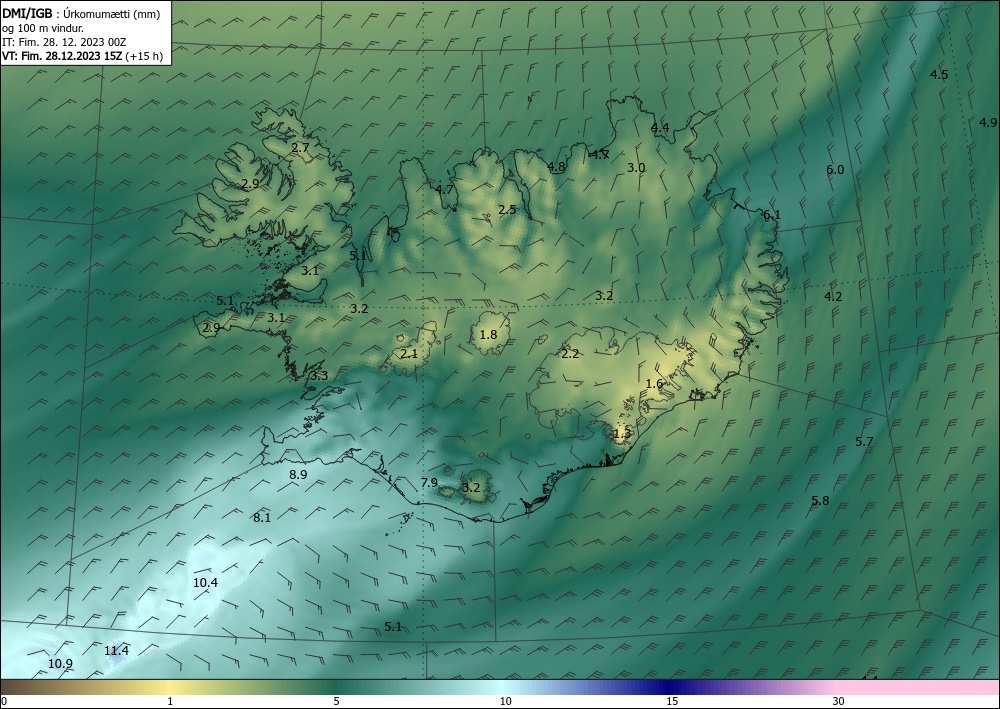1000x709 pixels.
Task: Select the "IT: Fim. 28. 12. 2023 00Z" line
Action: click(64, 41)
